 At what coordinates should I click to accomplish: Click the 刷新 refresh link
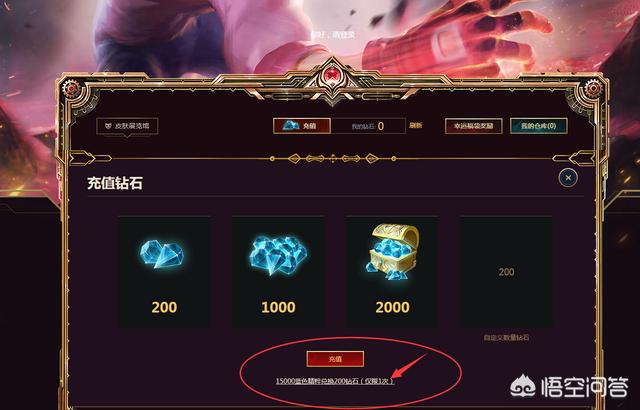tap(416, 125)
